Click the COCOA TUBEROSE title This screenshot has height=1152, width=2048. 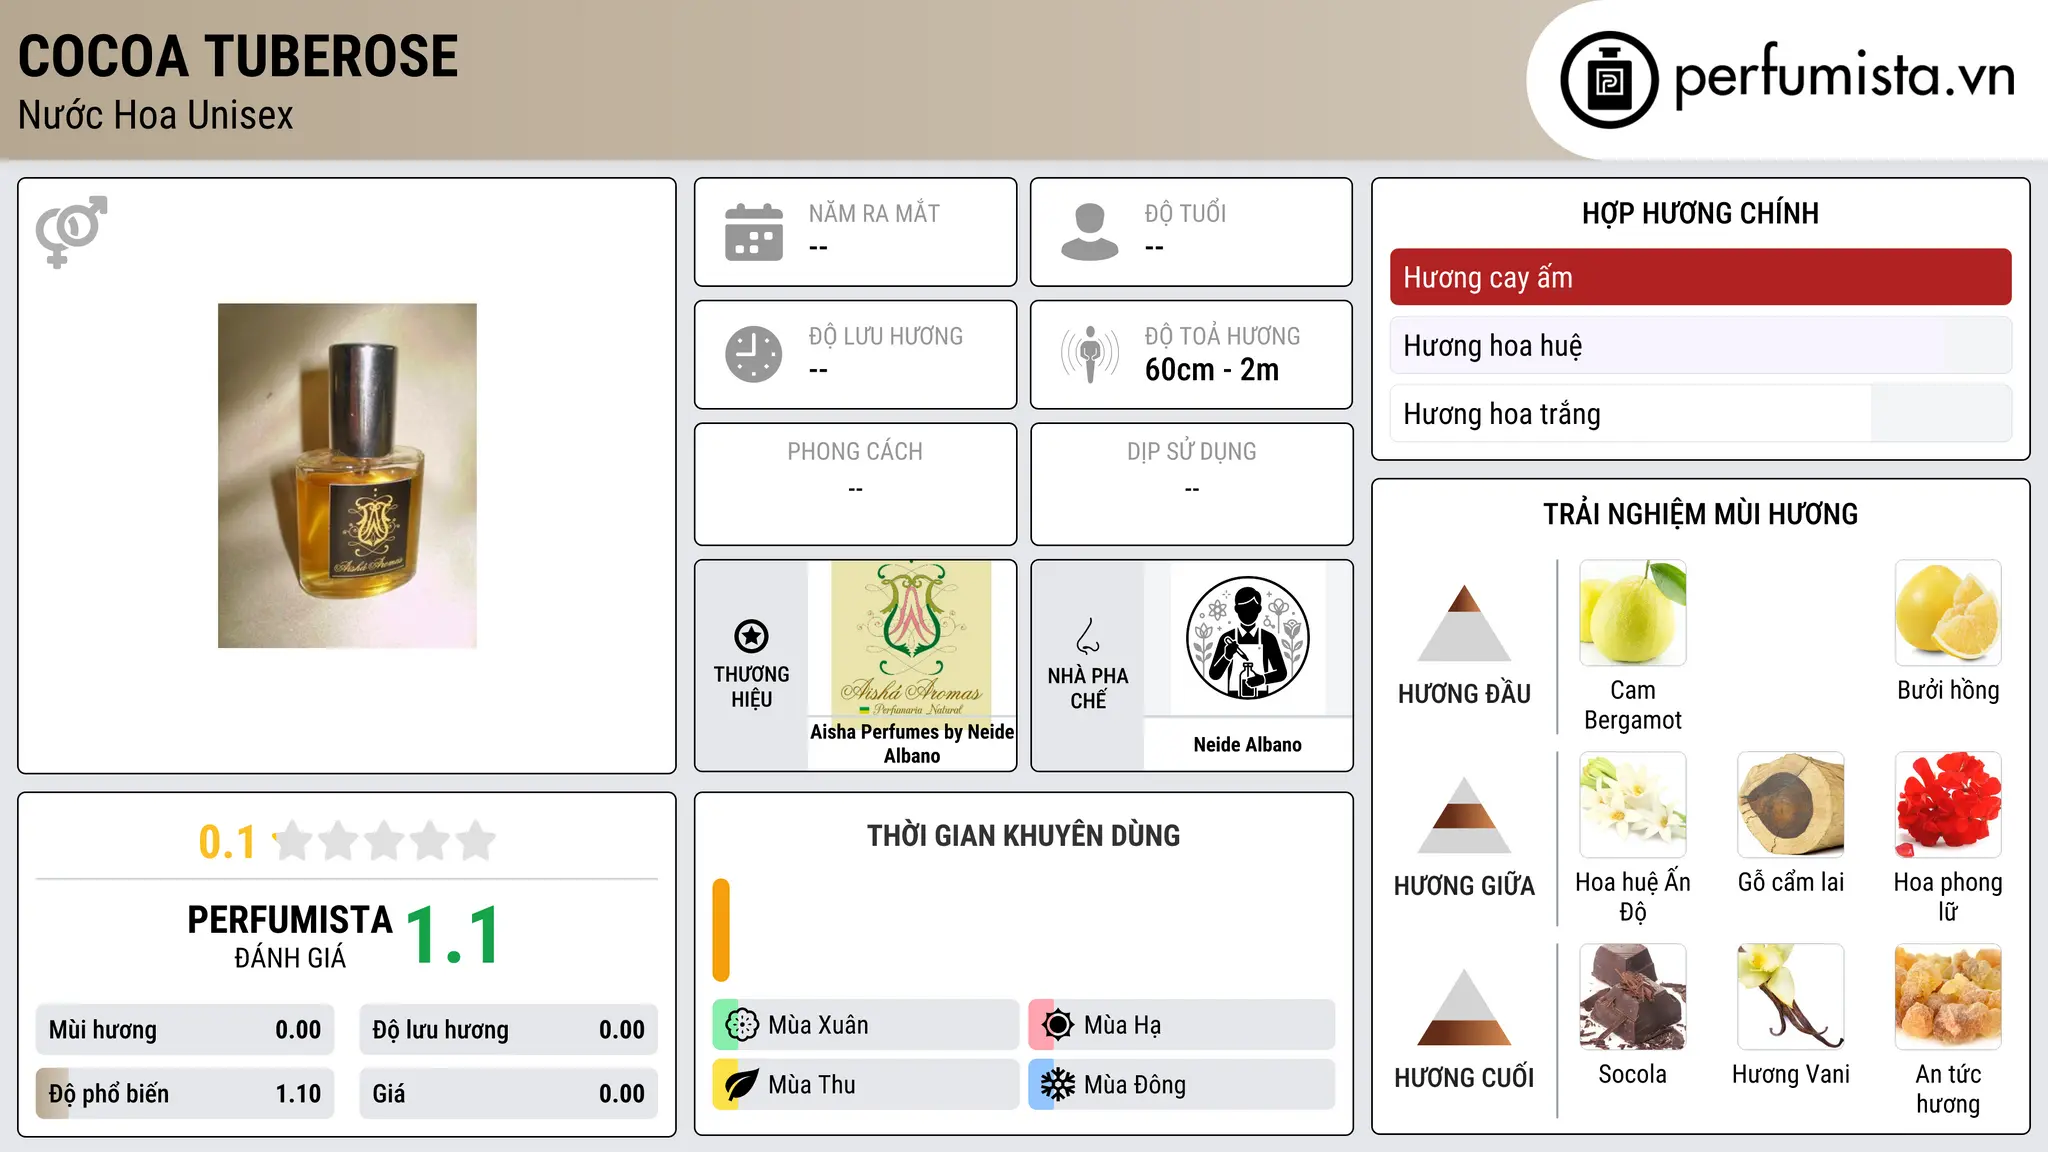coord(238,56)
